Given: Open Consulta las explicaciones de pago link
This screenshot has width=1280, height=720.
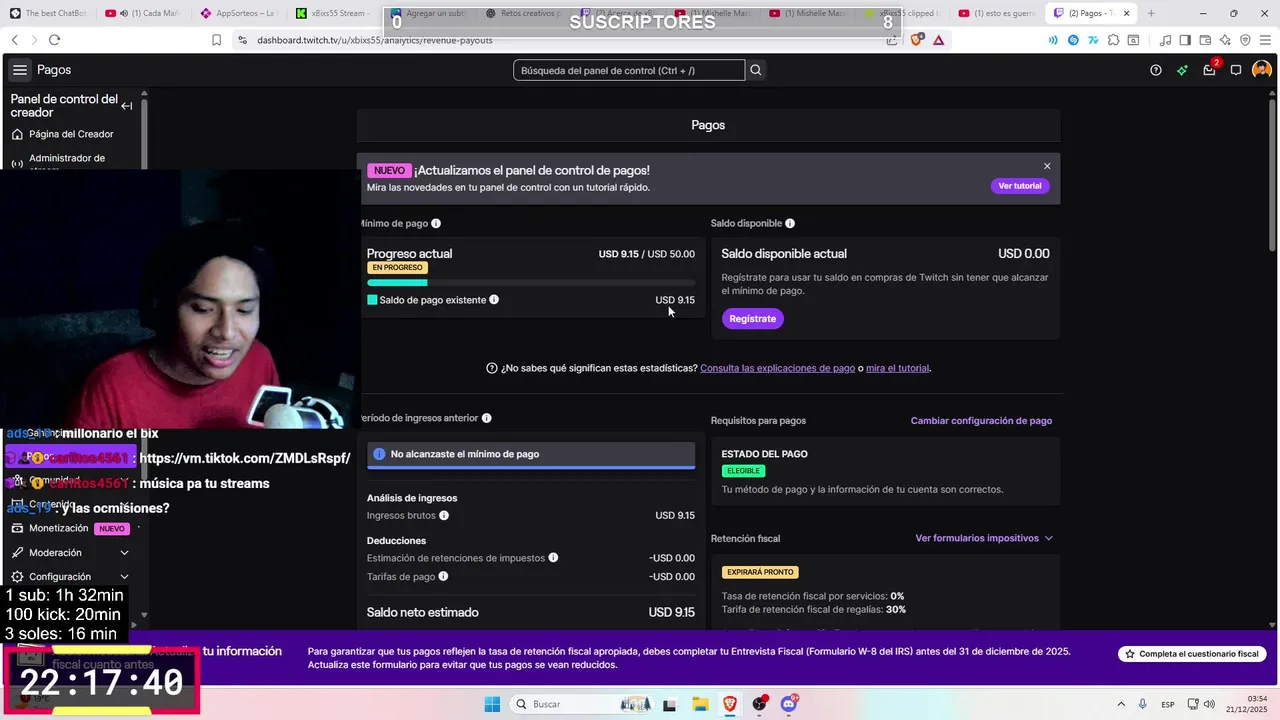Looking at the screenshot, I should (x=777, y=368).
